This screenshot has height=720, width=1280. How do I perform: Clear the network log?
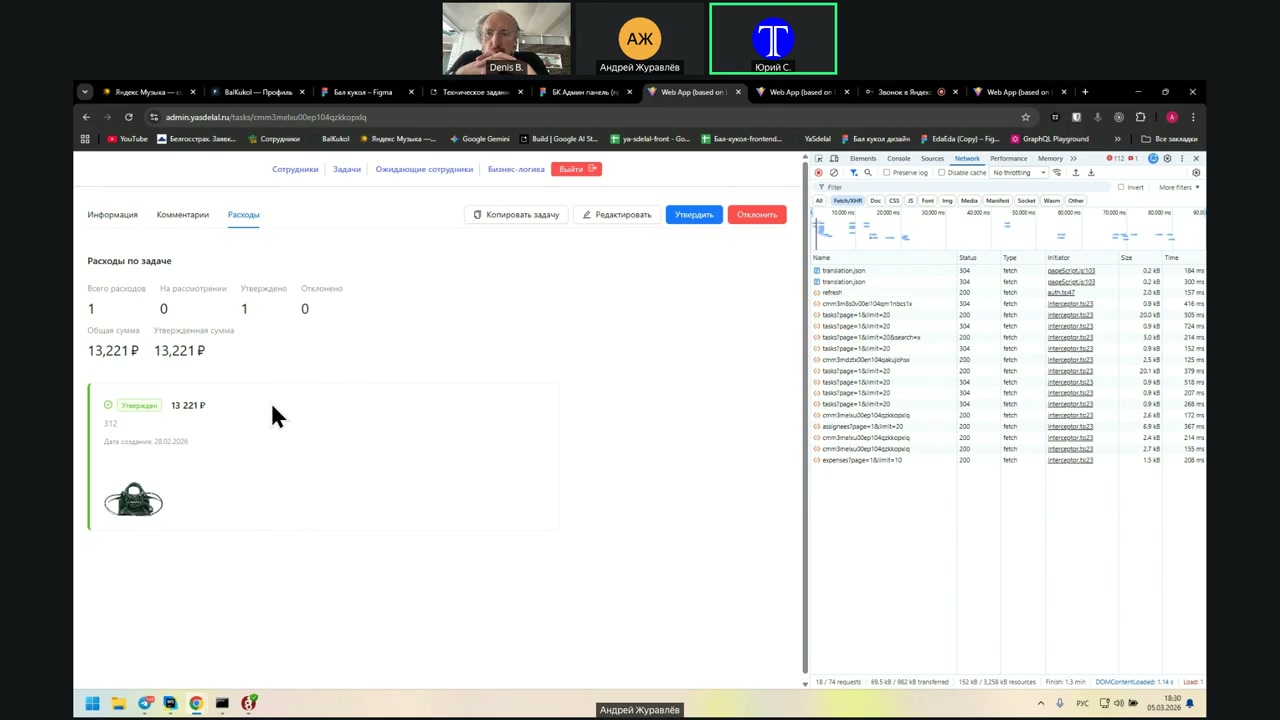834,173
